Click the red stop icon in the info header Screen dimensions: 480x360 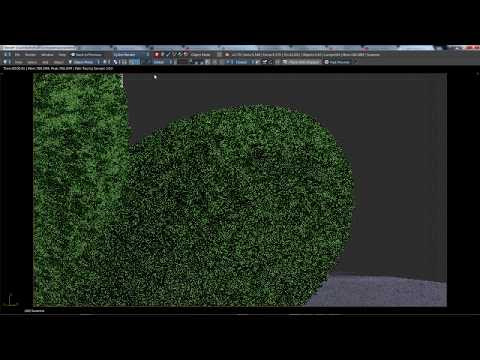coord(156,54)
